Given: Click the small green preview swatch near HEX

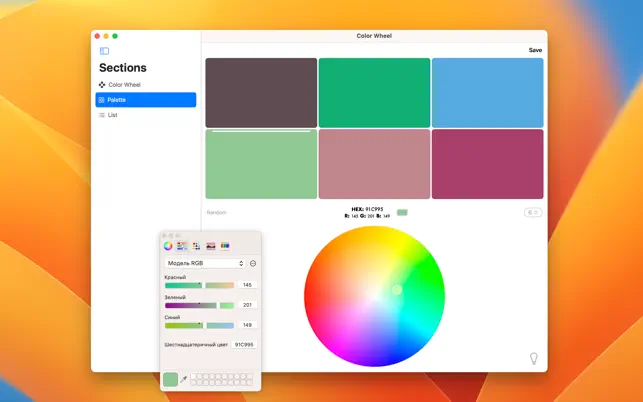Looking at the screenshot, I should point(402,212).
